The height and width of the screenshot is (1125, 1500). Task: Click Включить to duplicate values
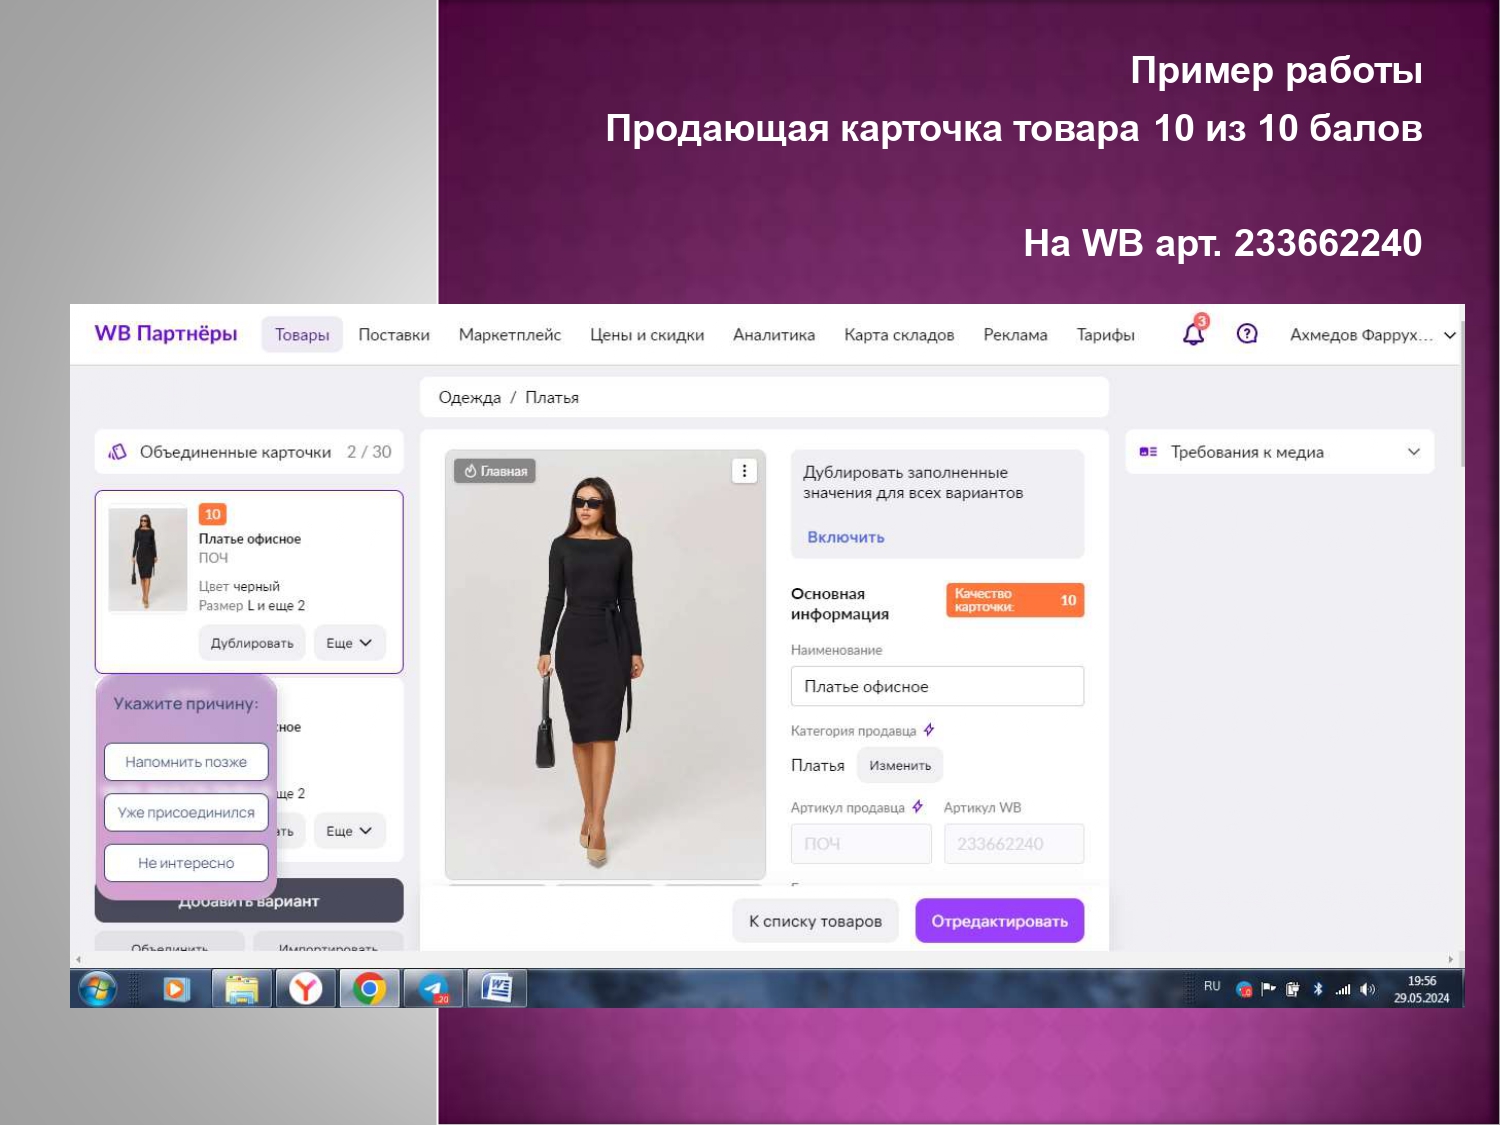pyautogui.click(x=846, y=537)
